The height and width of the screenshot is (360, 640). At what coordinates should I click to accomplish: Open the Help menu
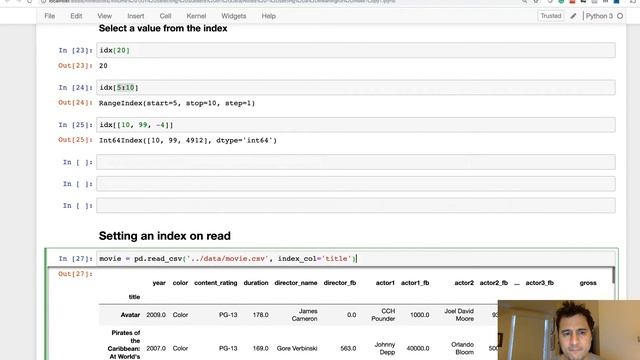point(269,16)
